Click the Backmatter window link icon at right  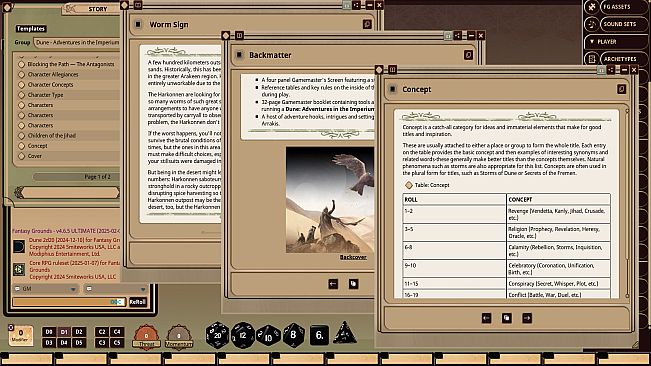468,55
